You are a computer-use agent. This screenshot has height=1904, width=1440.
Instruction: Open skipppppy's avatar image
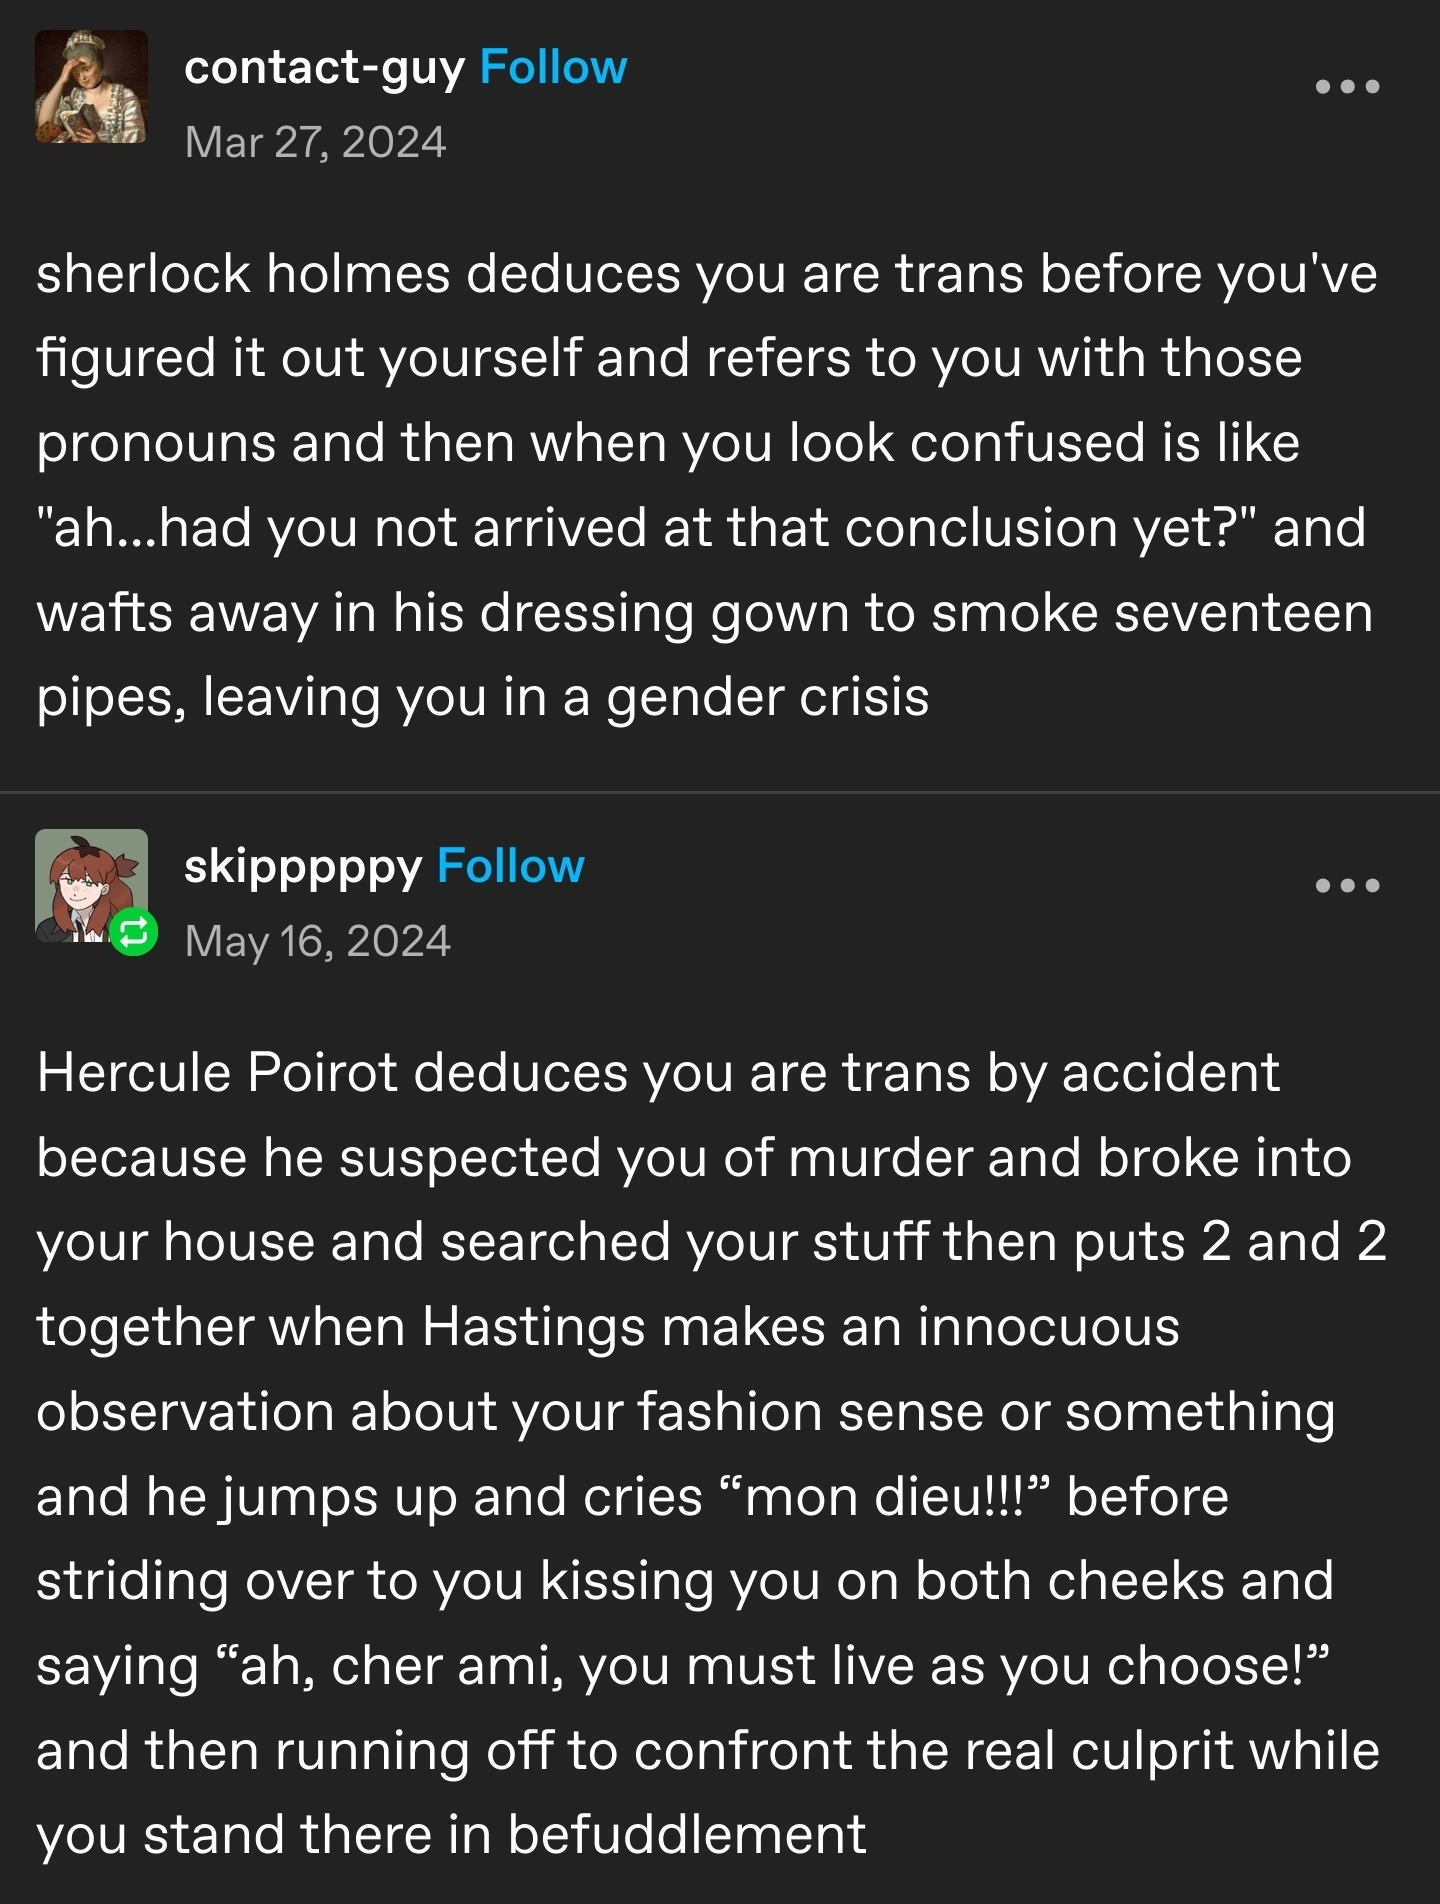92,885
